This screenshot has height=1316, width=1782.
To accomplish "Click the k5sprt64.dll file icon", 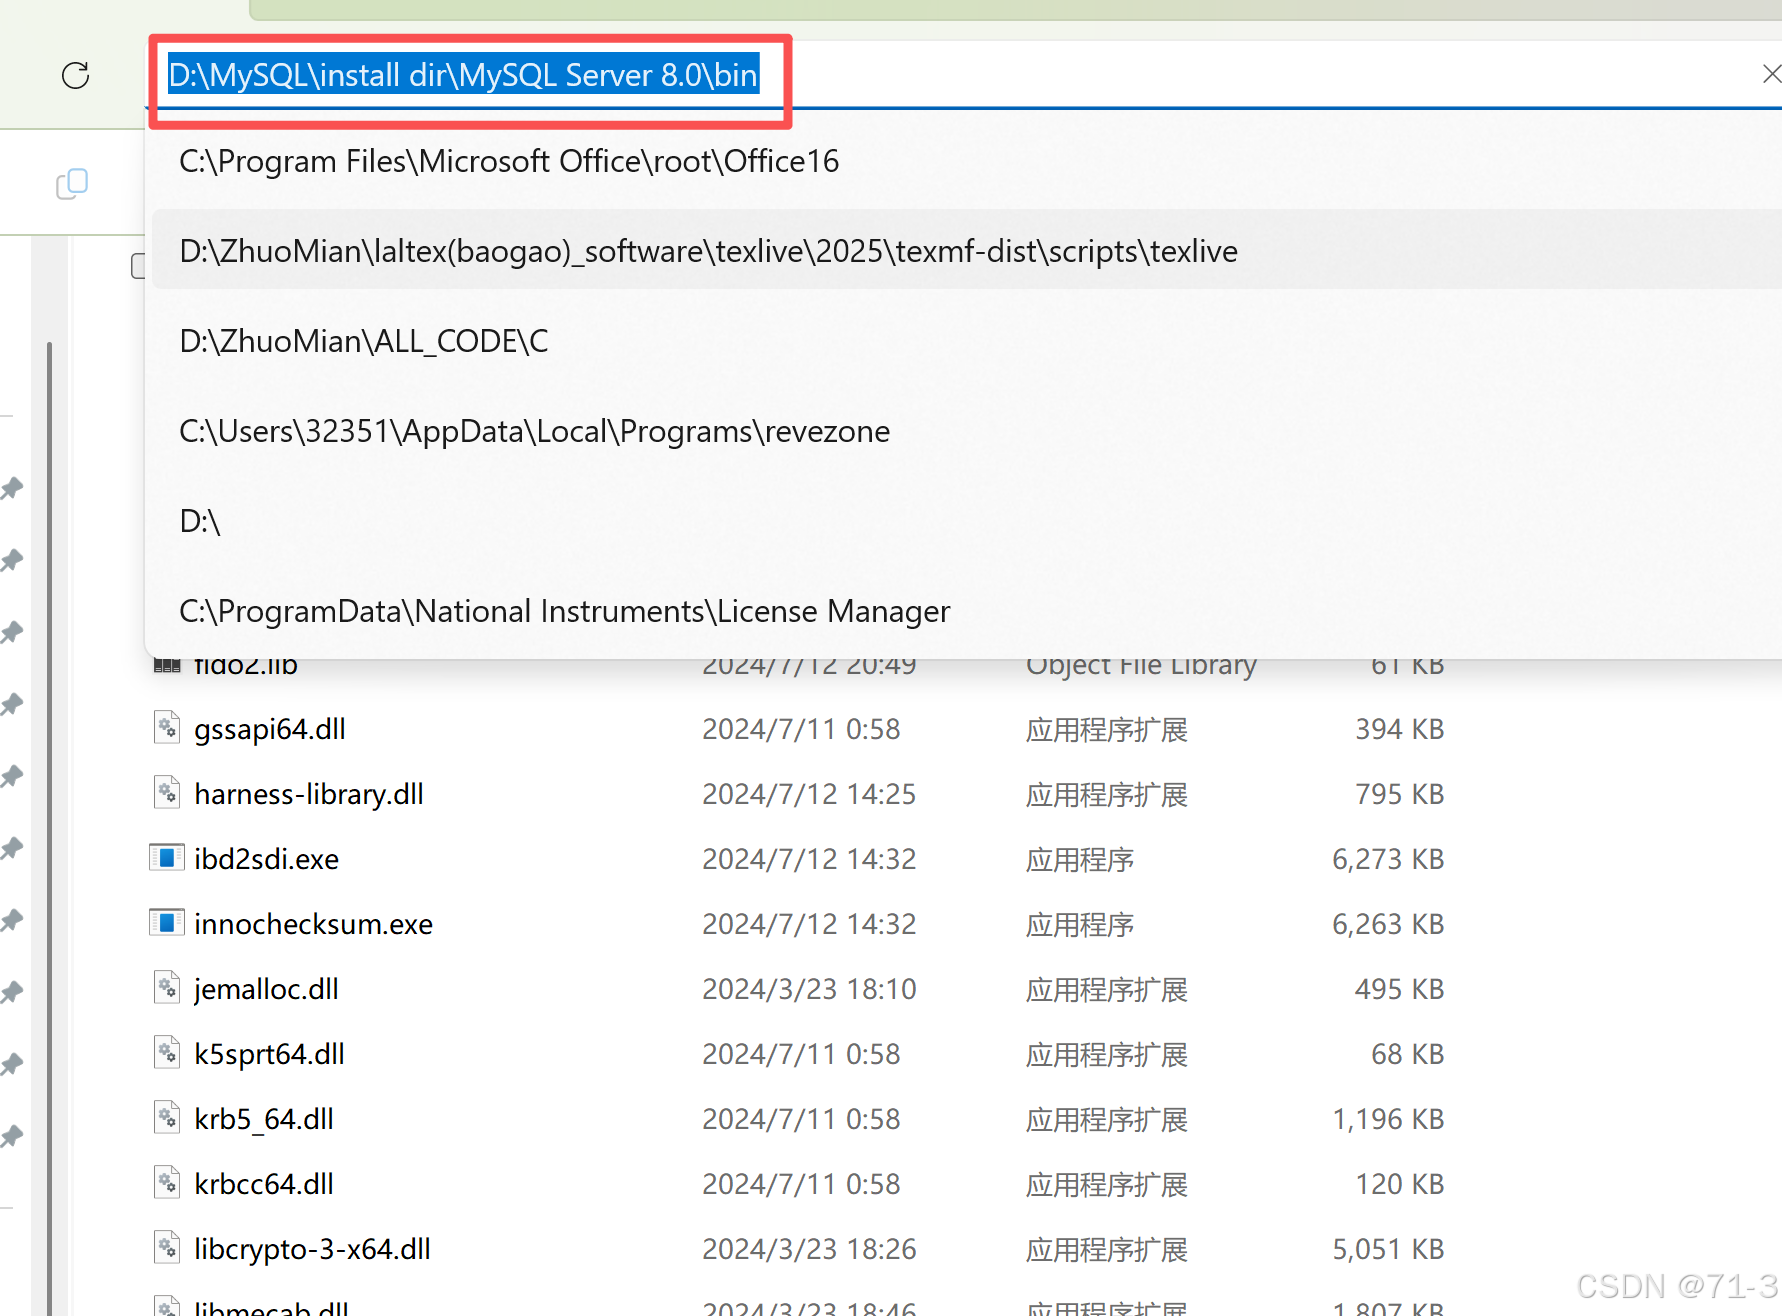I will (167, 1053).
